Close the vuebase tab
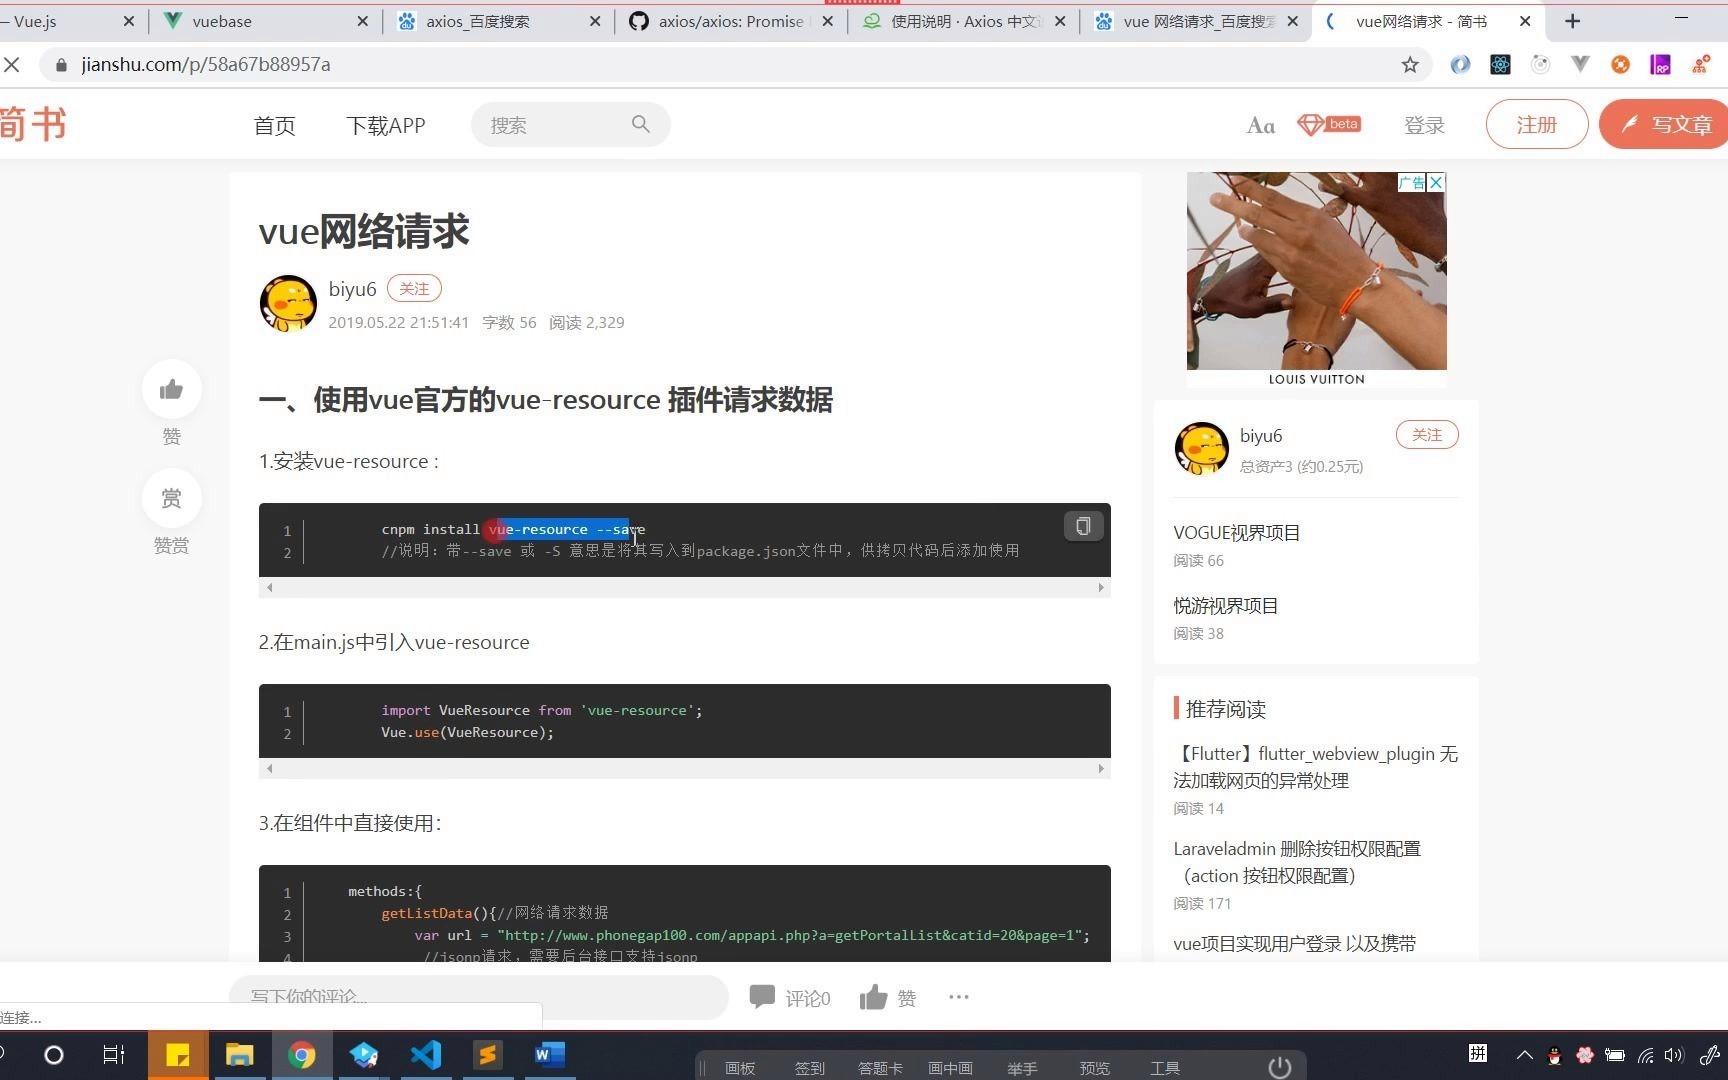1728x1080 pixels. [x=362, y=21]
